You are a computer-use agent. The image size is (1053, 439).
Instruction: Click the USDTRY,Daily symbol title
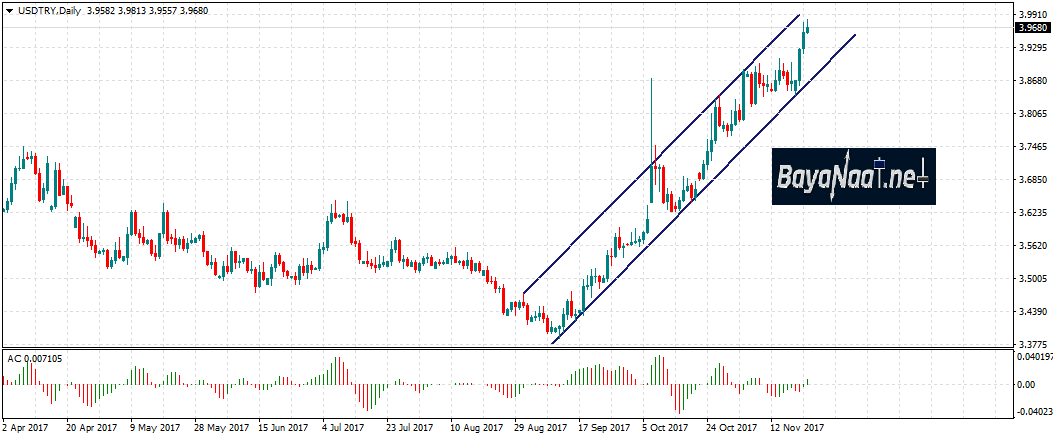tap(48, 11)
